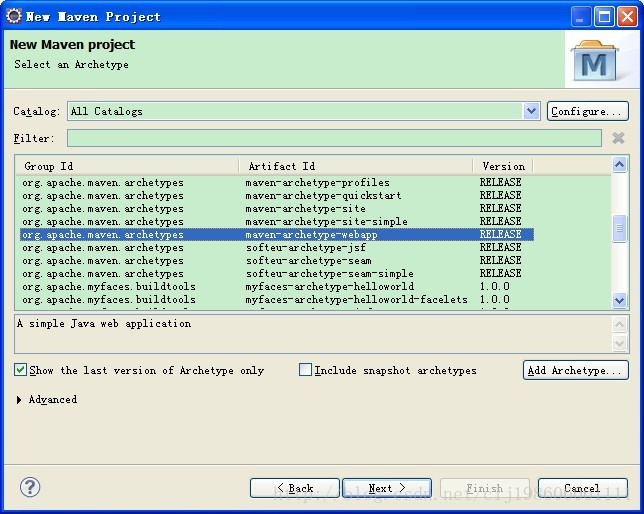Click the Maven M wizard icon

tap(595, 60)
